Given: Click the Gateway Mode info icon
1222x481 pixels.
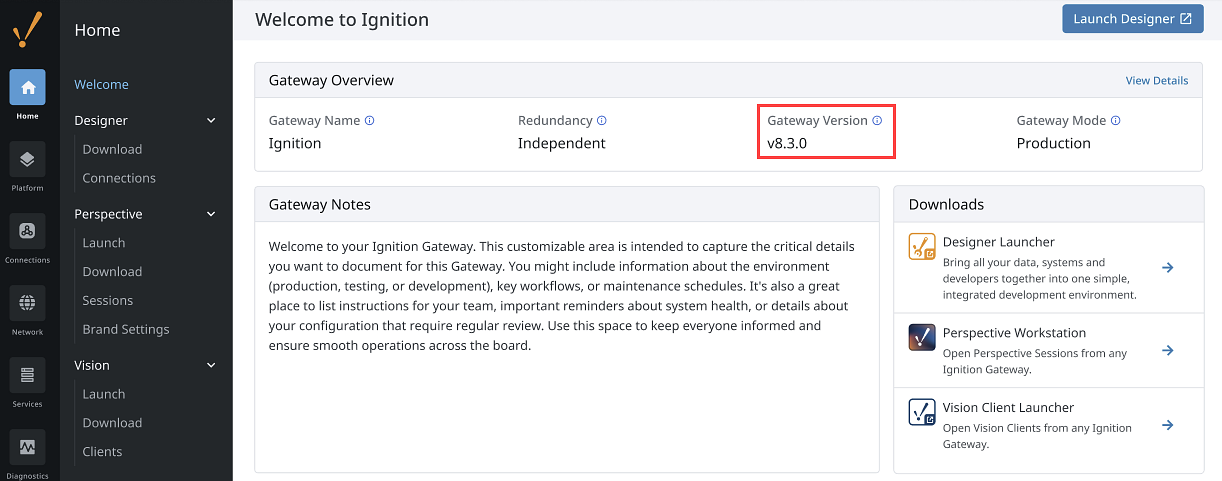Looking at the screenshot, I should (1115, 120).
